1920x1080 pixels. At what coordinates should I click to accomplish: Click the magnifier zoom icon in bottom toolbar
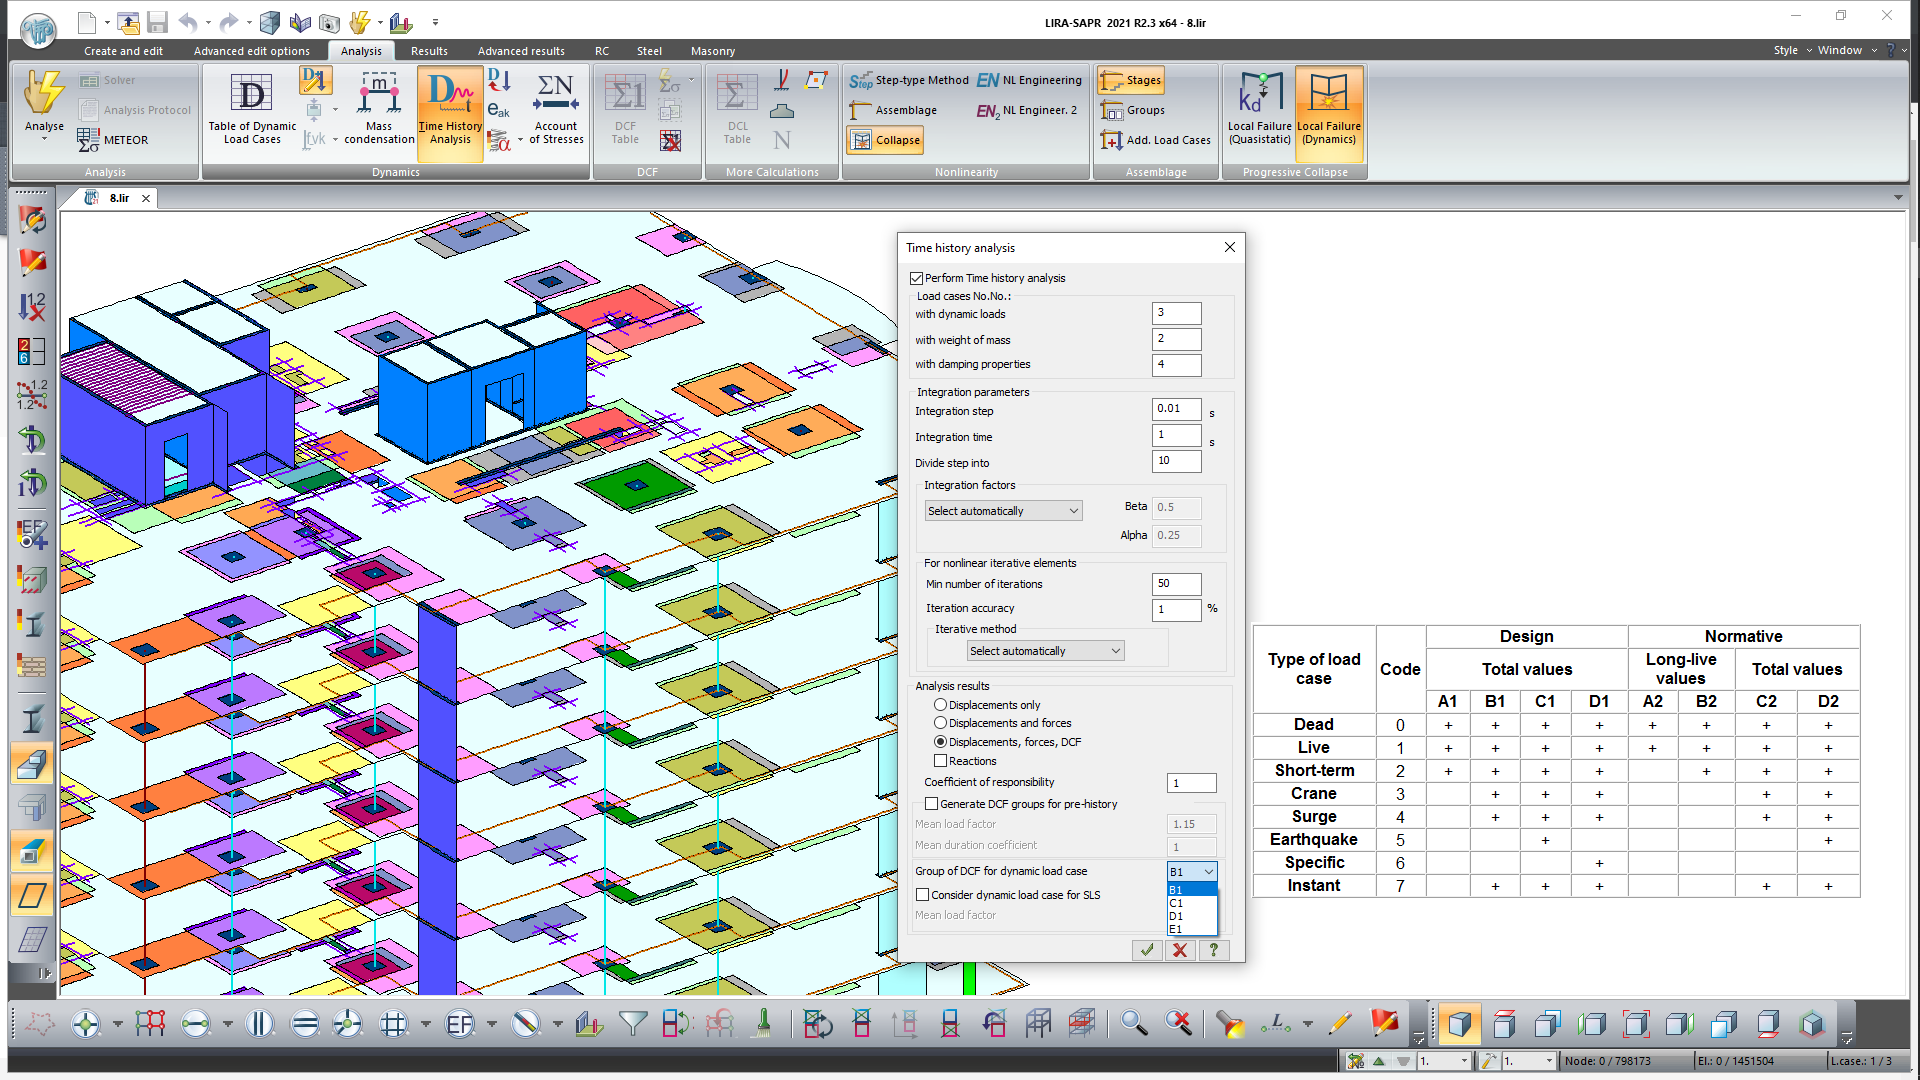(1133, 1023)
